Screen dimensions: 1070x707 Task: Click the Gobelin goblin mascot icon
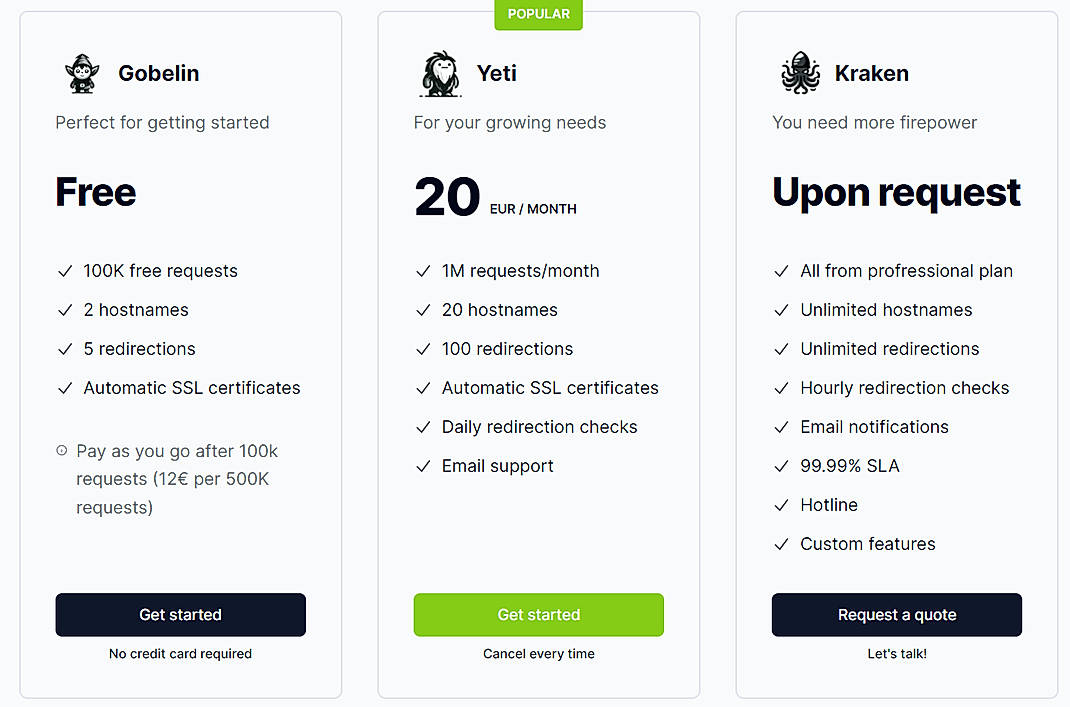tap(81, 72)
